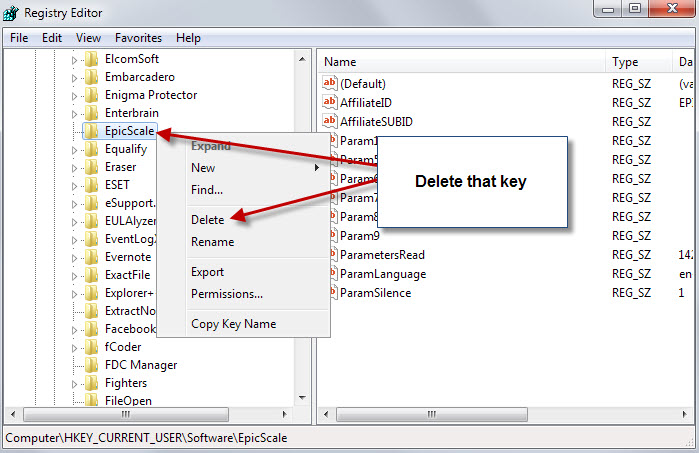Select the Fighters folder icon
This screenshot has height=453, width=699.
[x=92, y=383]
